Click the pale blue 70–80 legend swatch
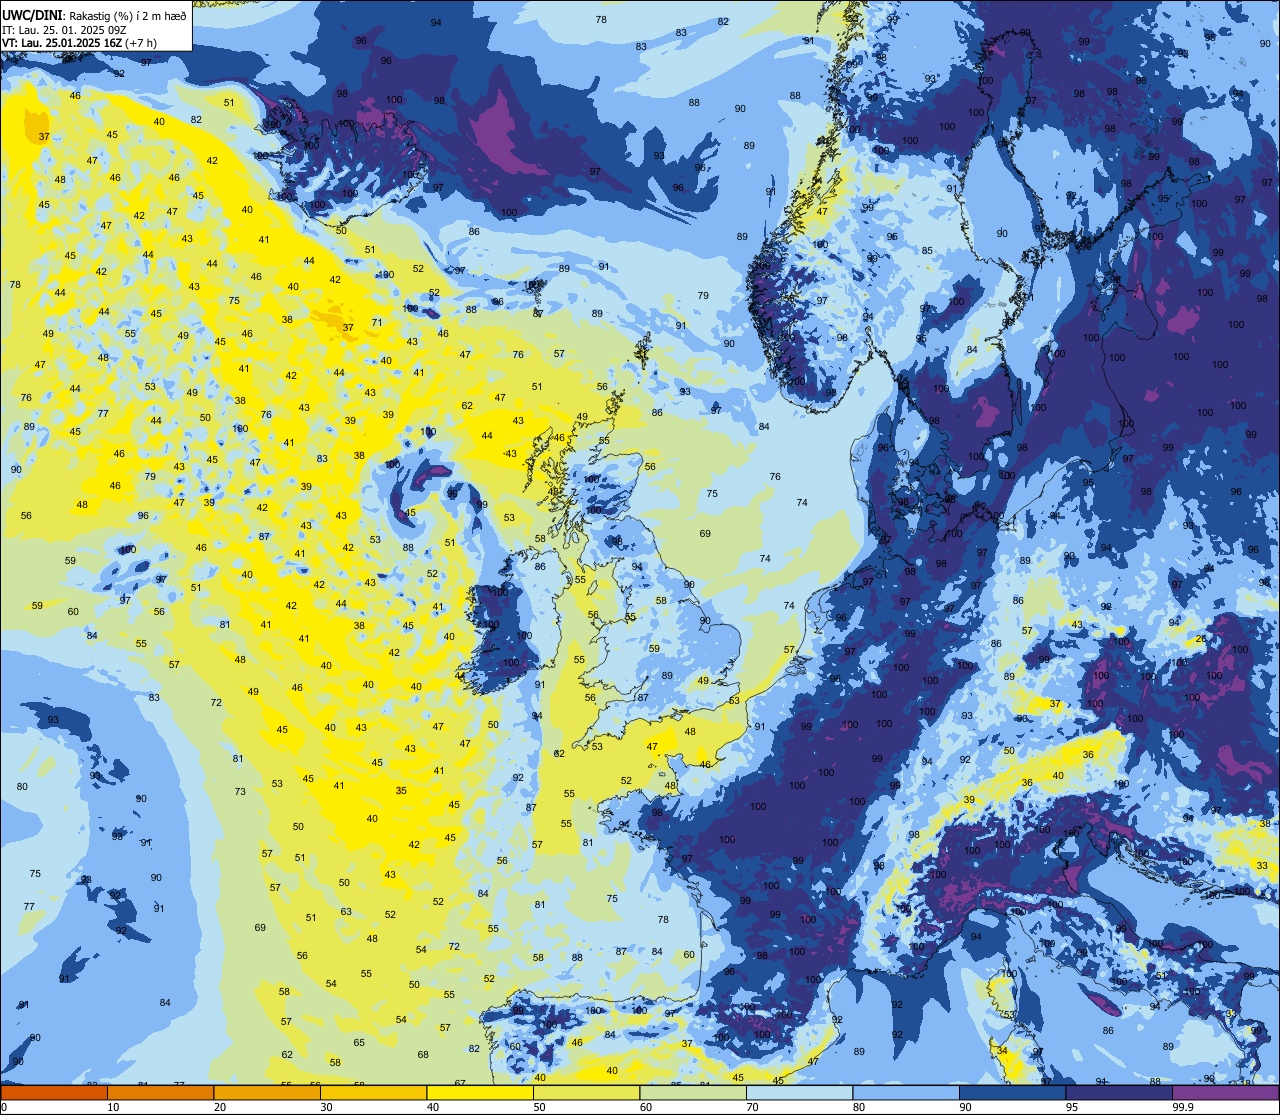 click(x=799, y=1093)
